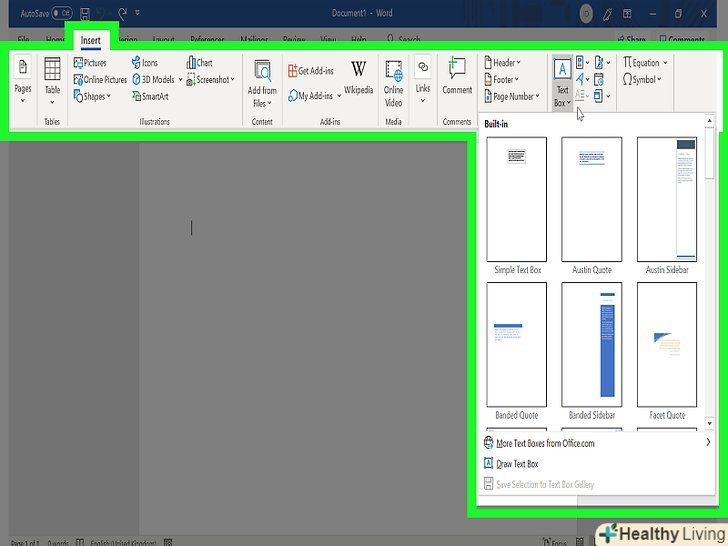
Task: Click gallery scrollbar down arrow
Action: (709, 423)
